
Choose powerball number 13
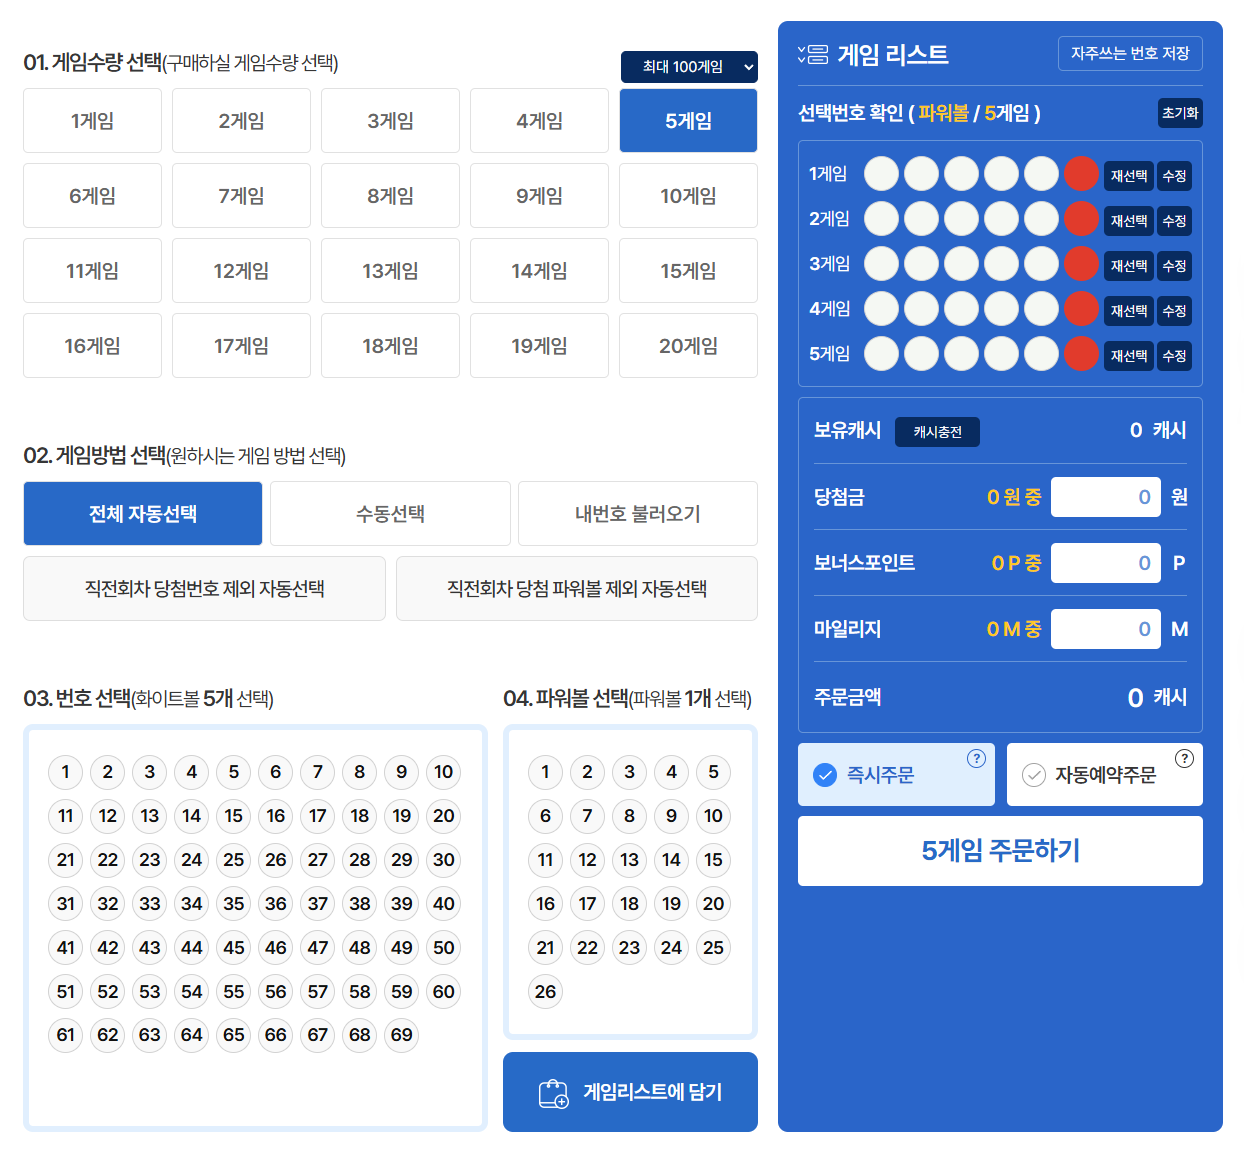click(x=629, y=860)
